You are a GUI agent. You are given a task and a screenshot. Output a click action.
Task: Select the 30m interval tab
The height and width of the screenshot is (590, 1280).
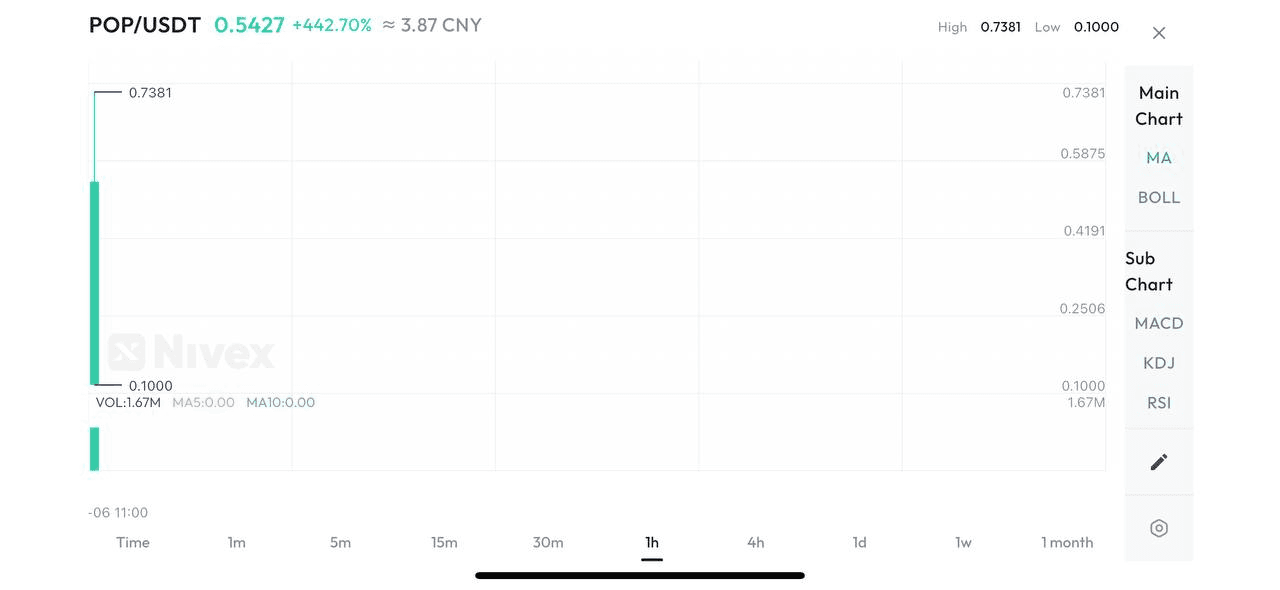click(548, 542)
